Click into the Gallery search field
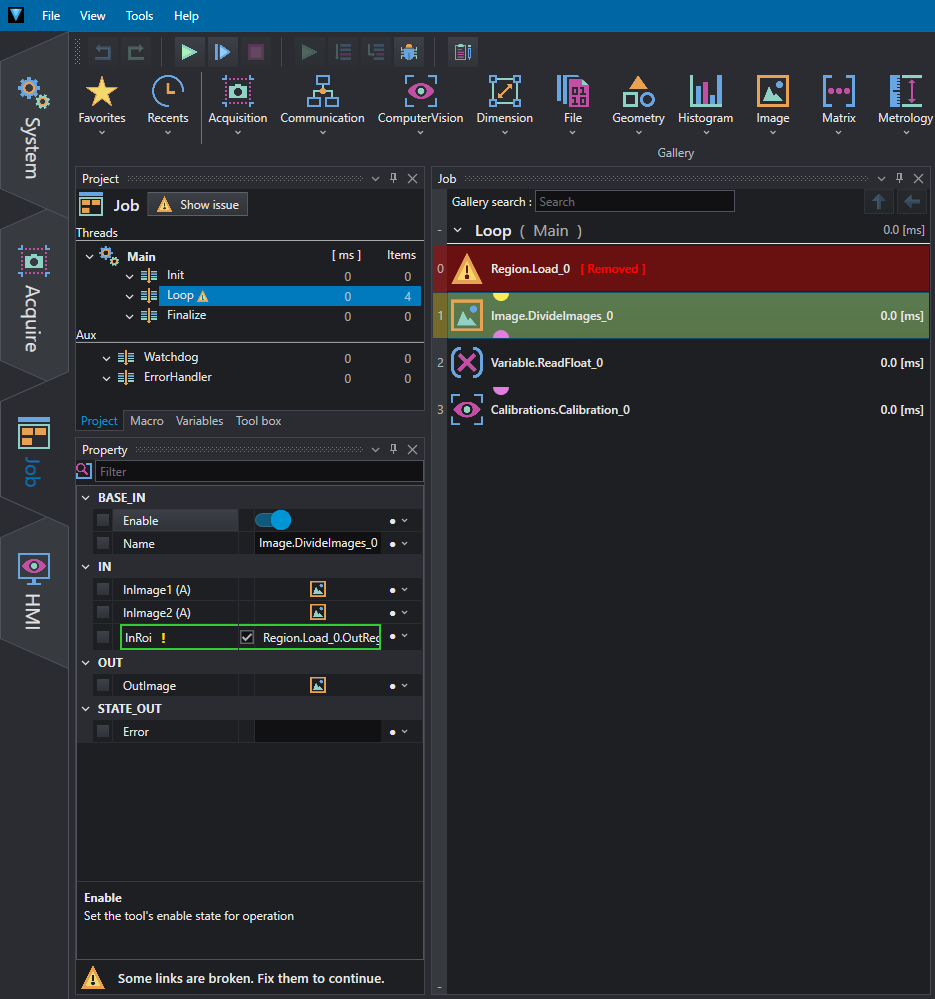This screenshot has width=935, height=999. click(x=634, y=202)
